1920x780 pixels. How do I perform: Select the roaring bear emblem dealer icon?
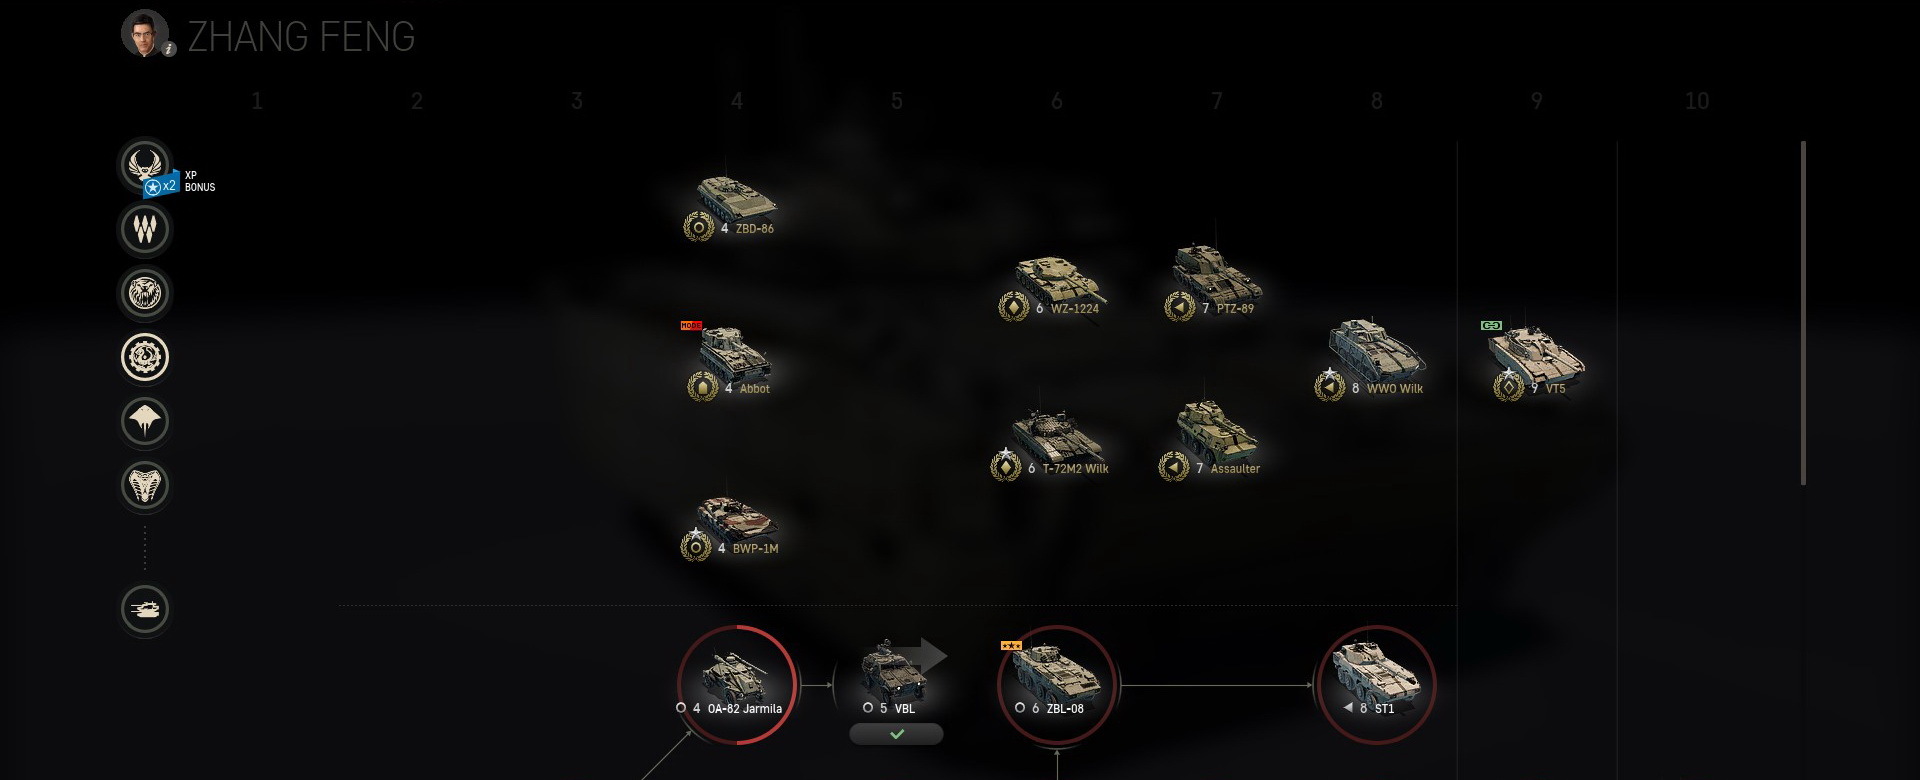[x=145, y=293]
